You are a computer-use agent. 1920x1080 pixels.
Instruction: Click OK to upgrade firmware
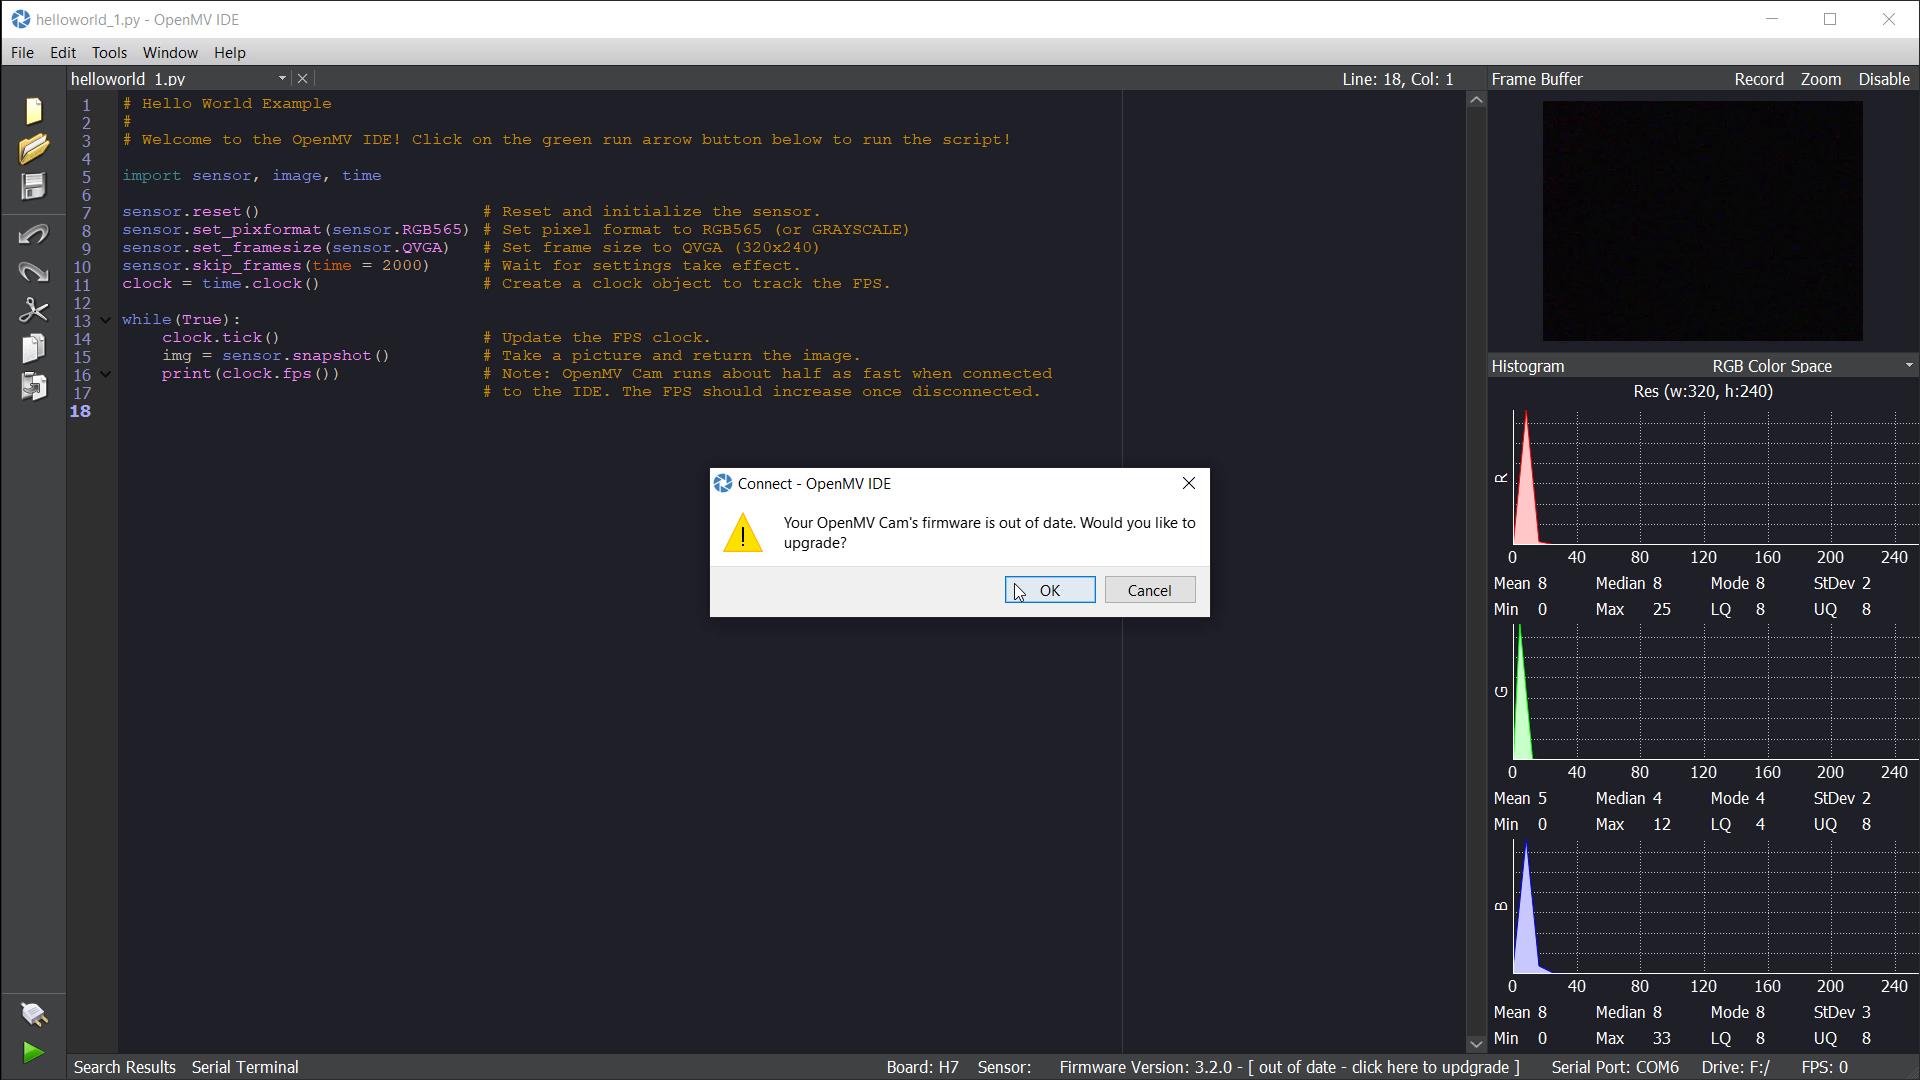(1049, 590)
